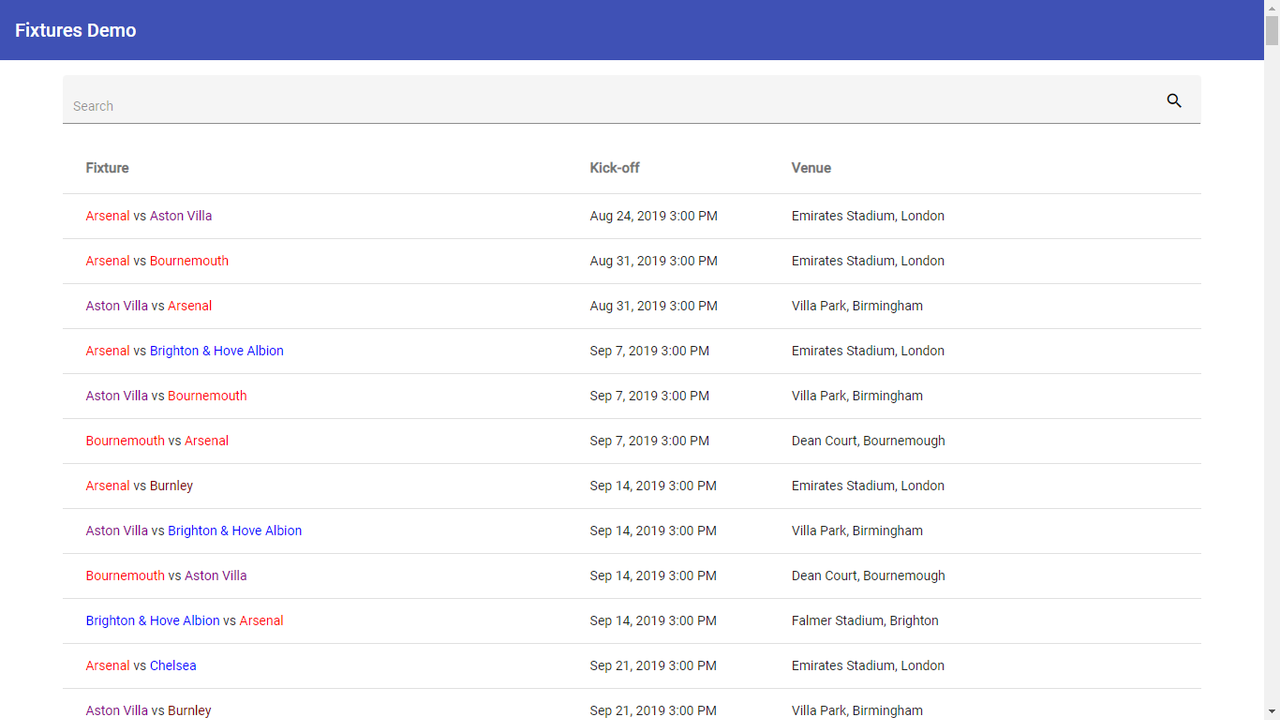
Task: Open the Arsenal link in the first fixture
Action: click(x=107, y=216)
